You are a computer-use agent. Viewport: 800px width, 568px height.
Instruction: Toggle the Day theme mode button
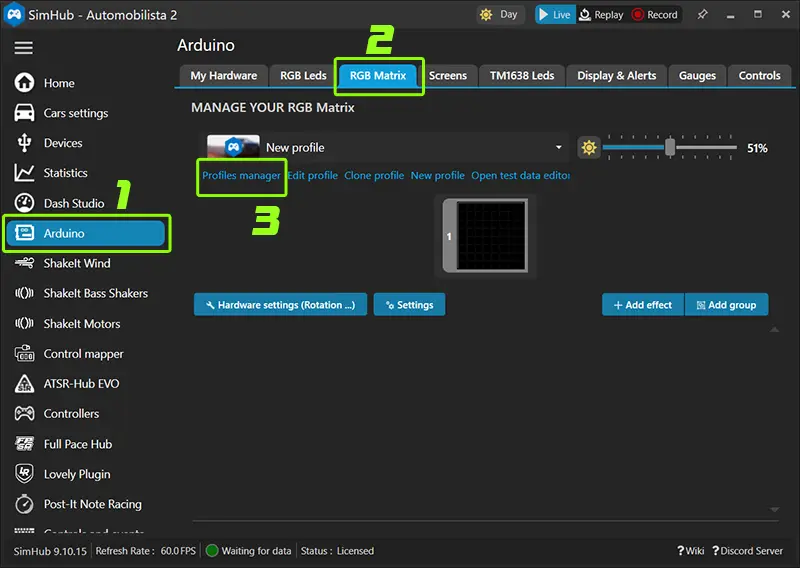(499, 14)
